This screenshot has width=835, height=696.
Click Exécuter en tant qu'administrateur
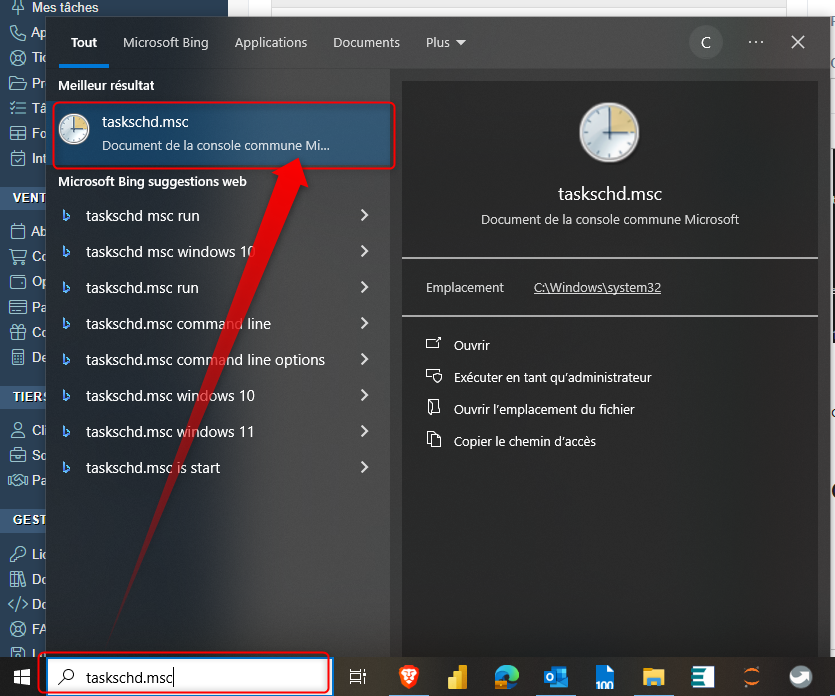[x=552, y=377]
